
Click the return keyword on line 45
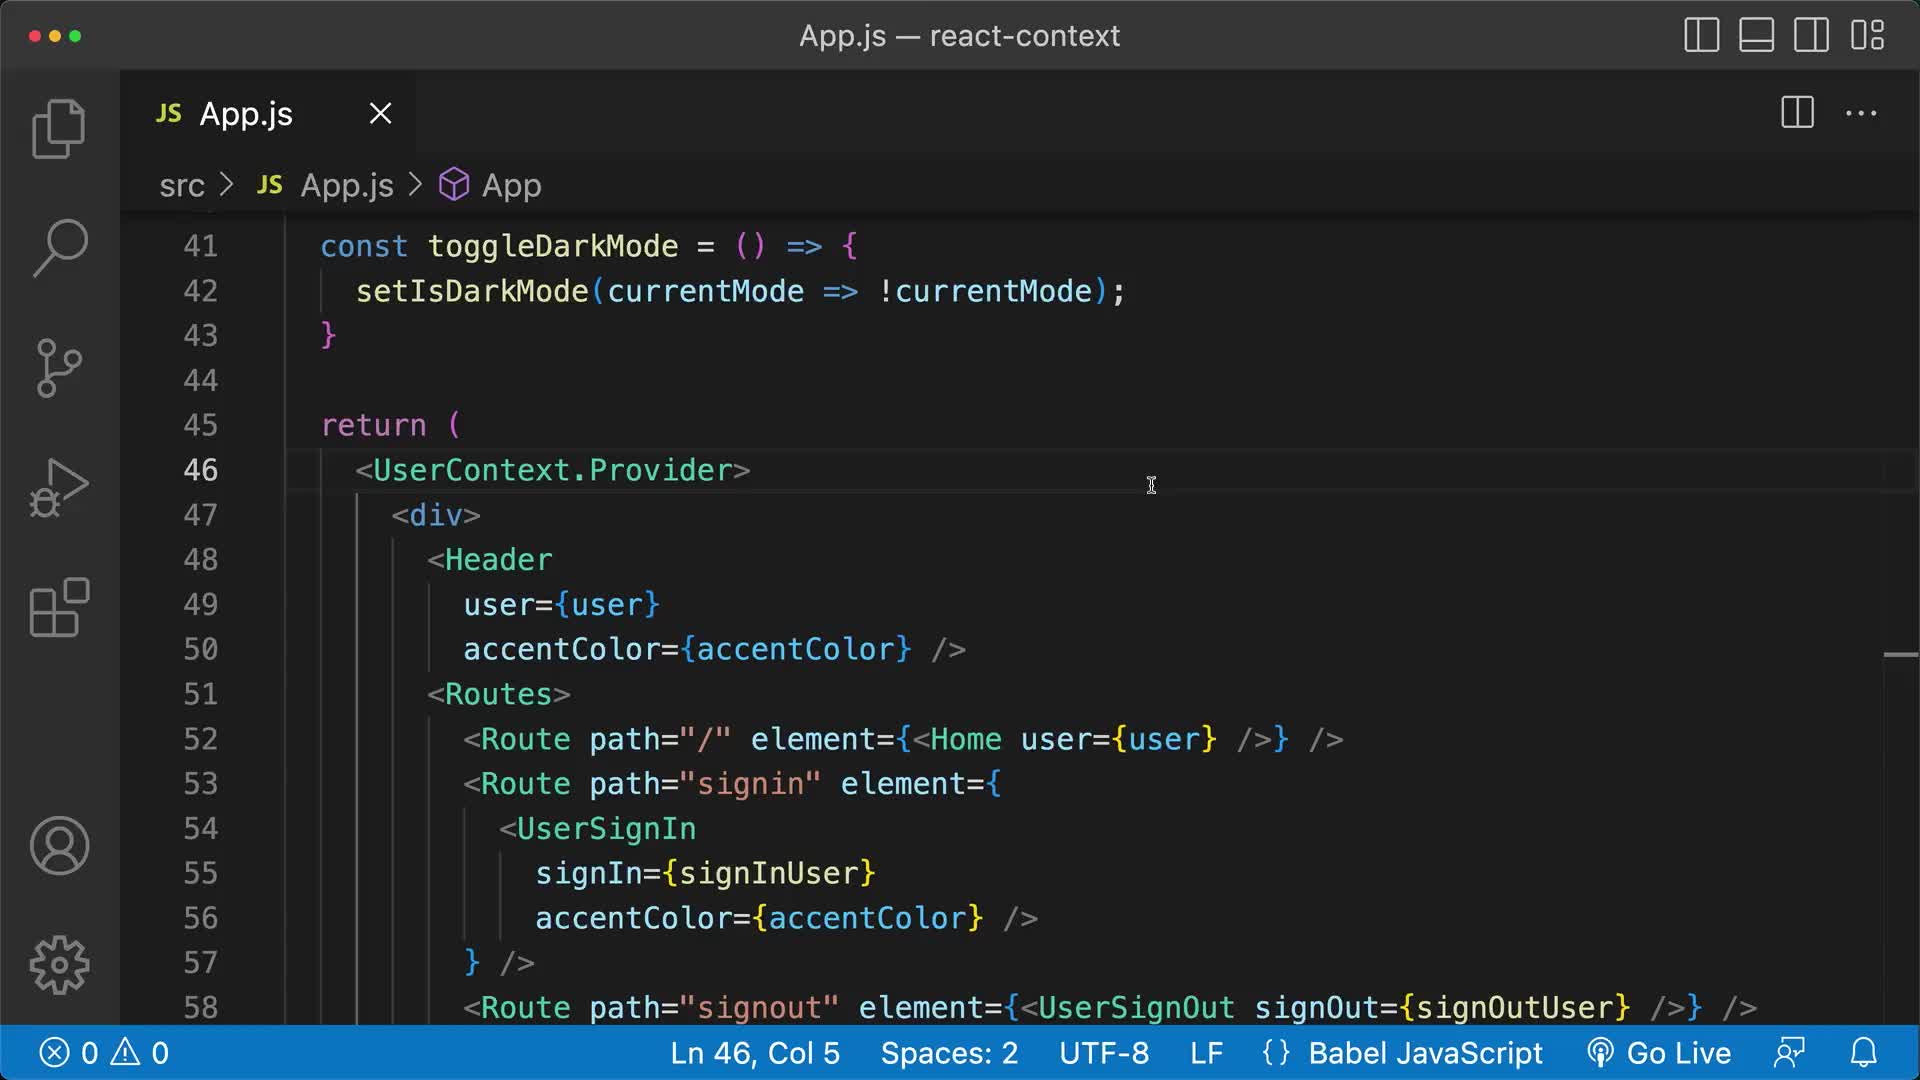point(373,425)
